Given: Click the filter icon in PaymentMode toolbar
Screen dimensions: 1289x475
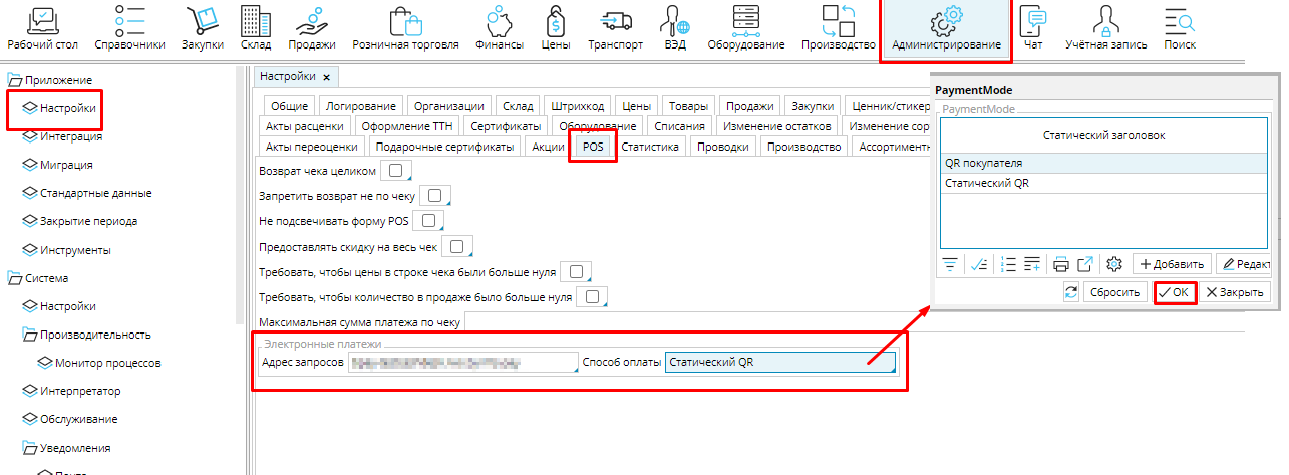Looking at the screenshot, I should [950, 264].
